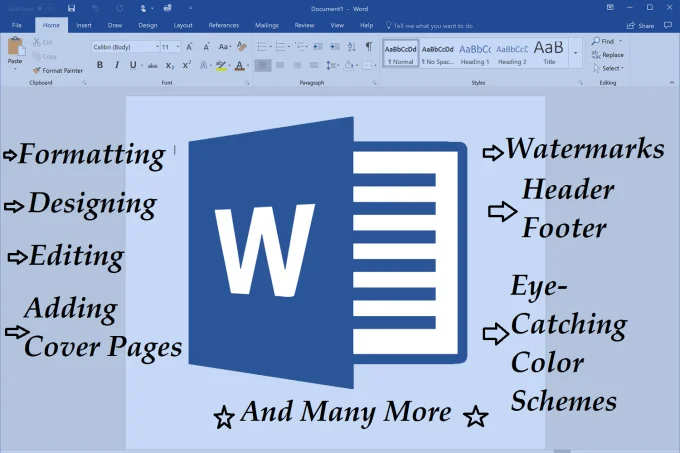Open Customize Quick Access Toolbar dropdown
Image resolution: width=680 pixels, height=453 pixels.
coord(190,8)
